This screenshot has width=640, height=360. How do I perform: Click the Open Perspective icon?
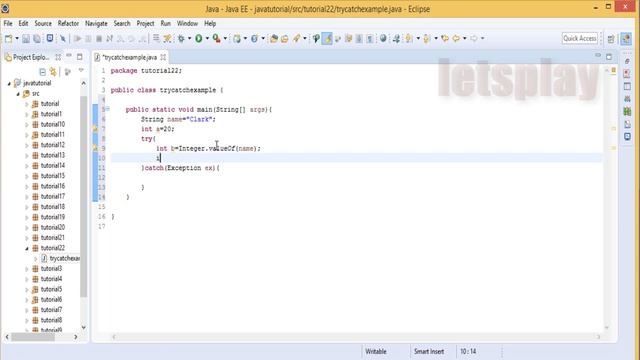(x=611, y=39)
